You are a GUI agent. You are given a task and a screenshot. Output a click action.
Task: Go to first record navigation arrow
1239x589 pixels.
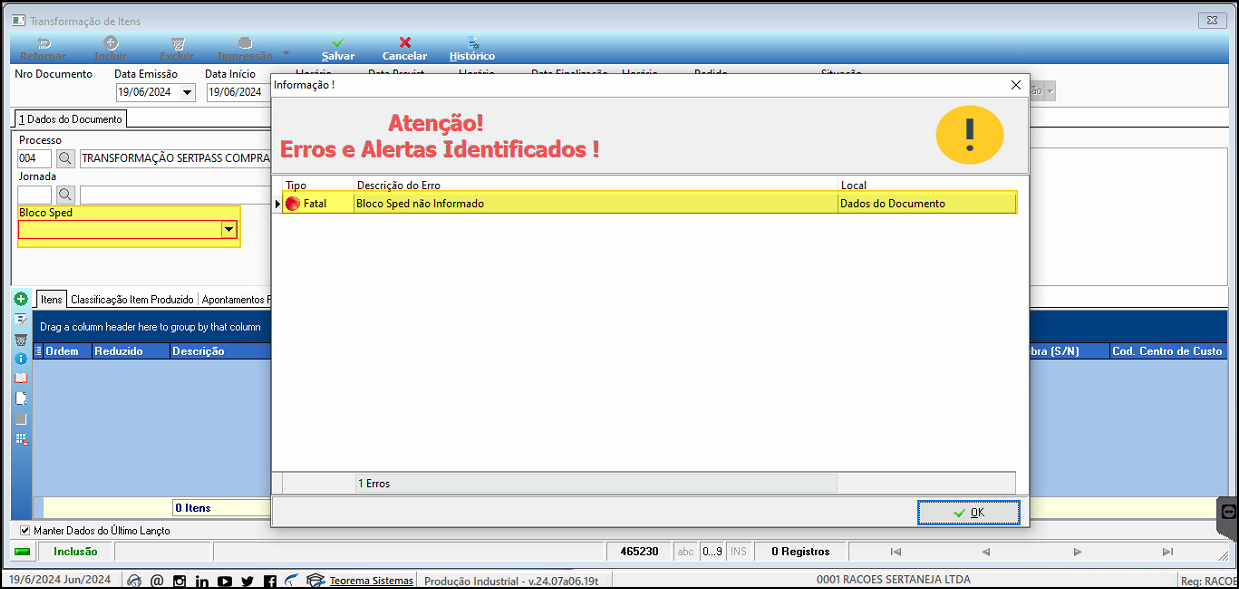[x=895, y=551]
